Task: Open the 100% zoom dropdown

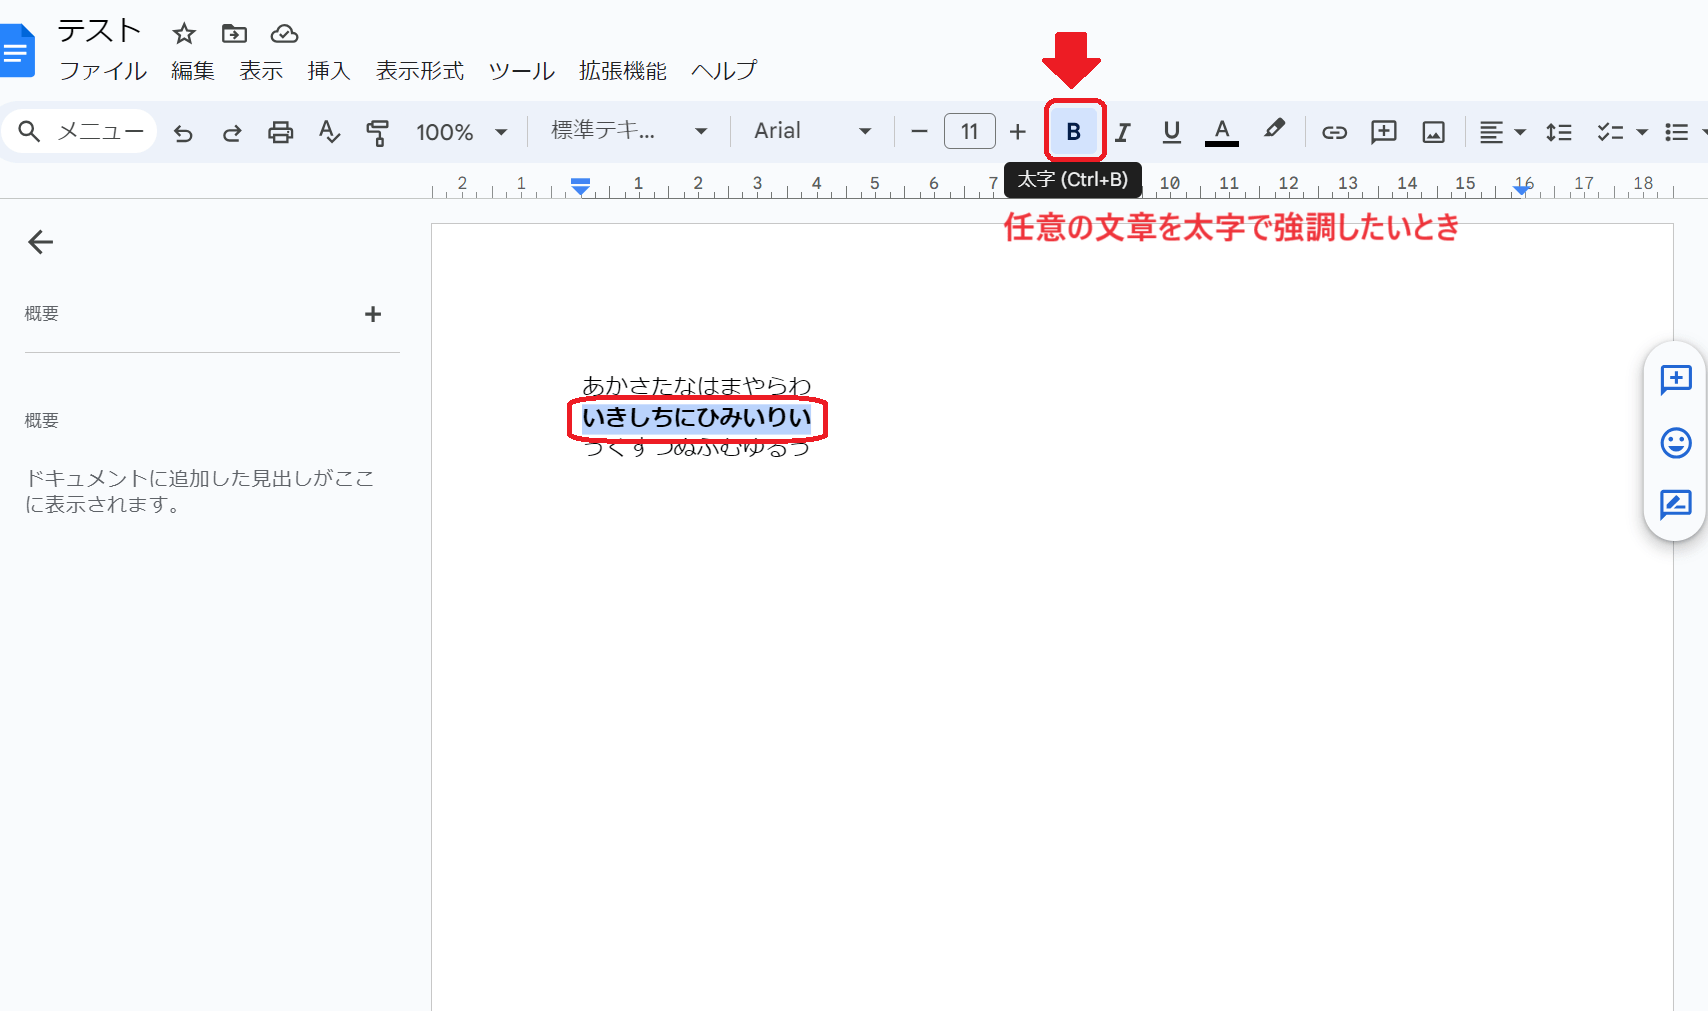Action: (461, 132)
